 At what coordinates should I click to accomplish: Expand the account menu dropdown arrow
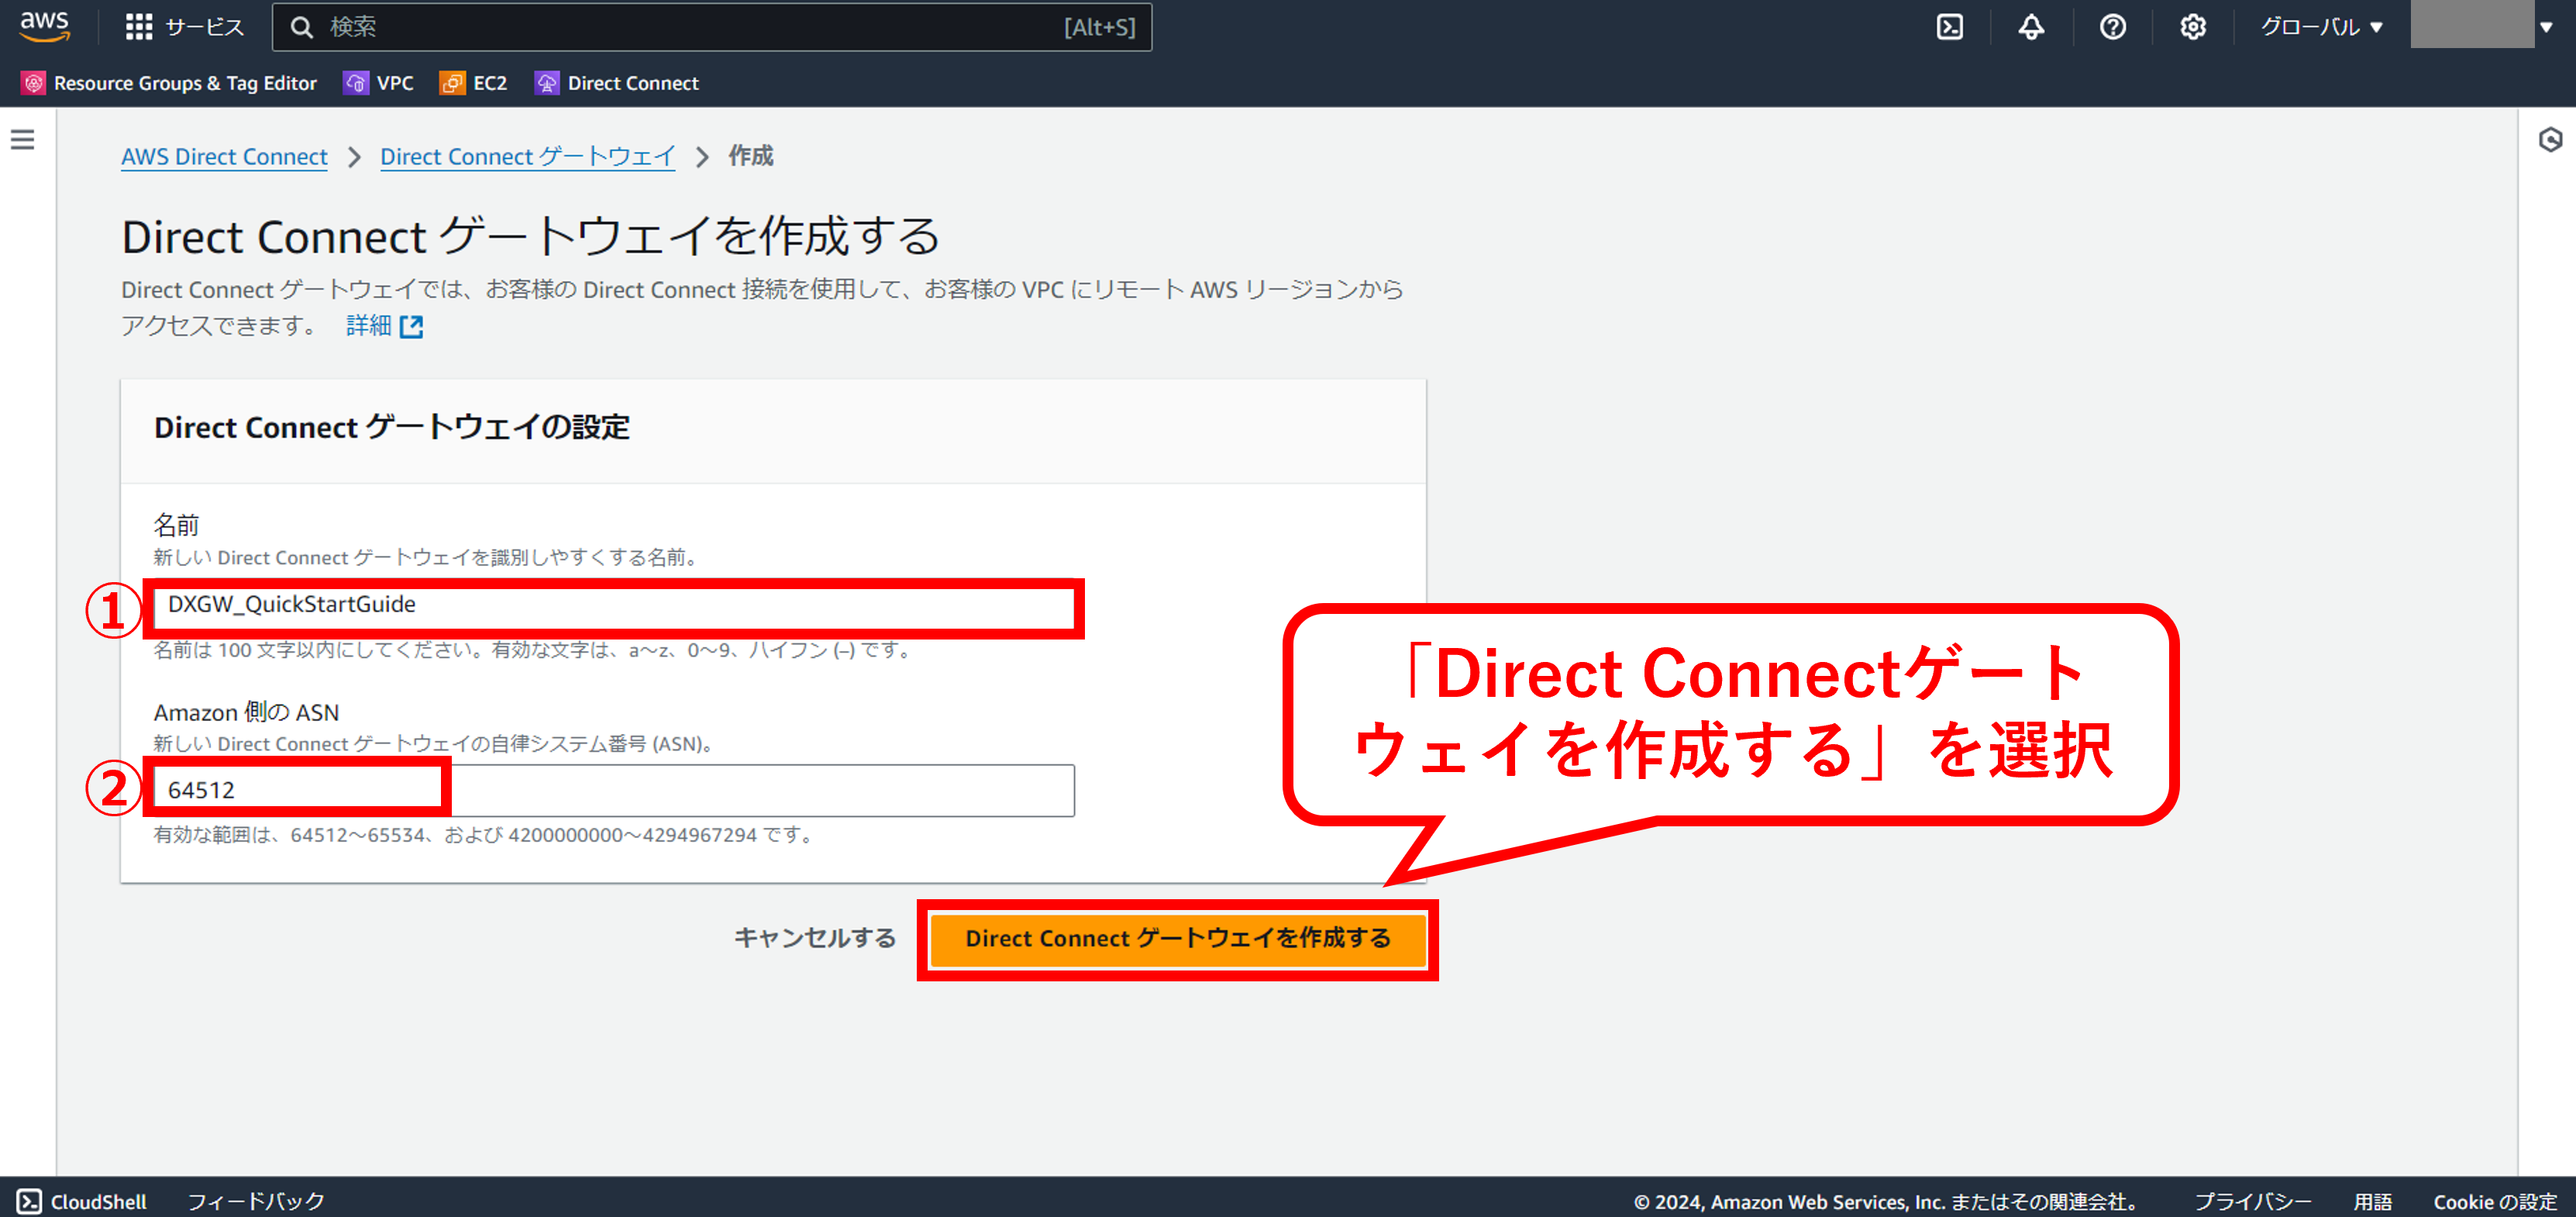tap(2546, 27)
